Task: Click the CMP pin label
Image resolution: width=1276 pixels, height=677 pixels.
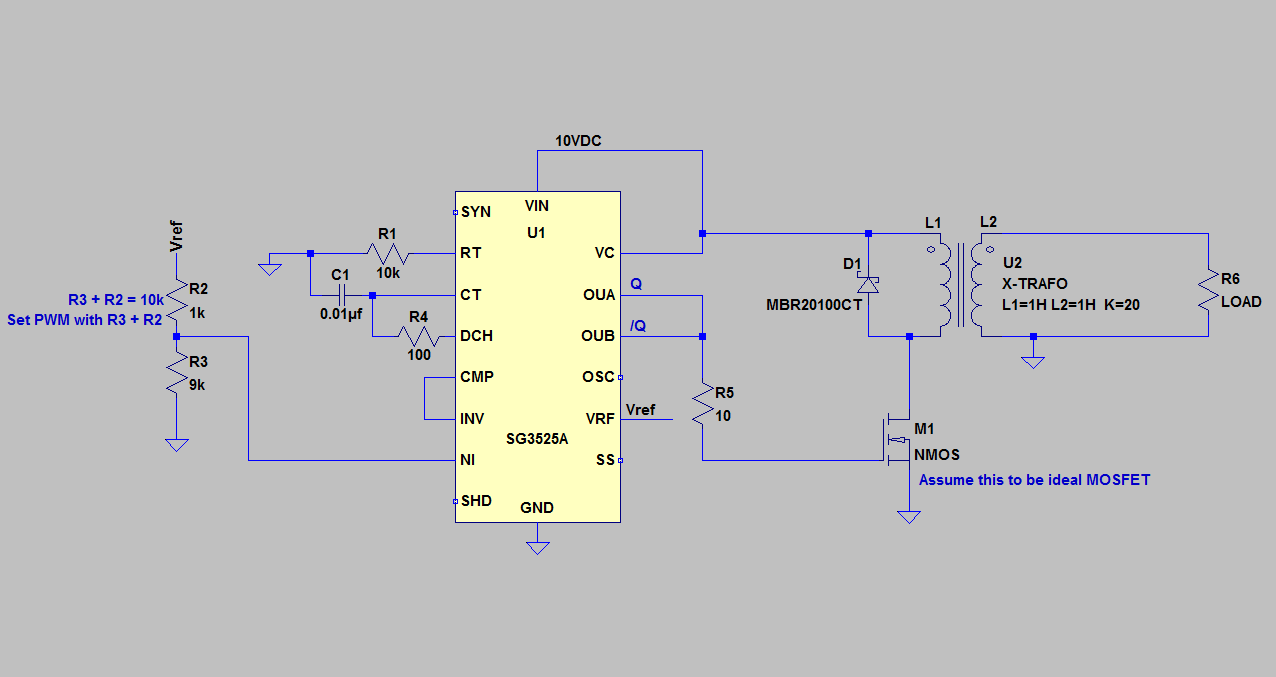Action: (477, 377)
